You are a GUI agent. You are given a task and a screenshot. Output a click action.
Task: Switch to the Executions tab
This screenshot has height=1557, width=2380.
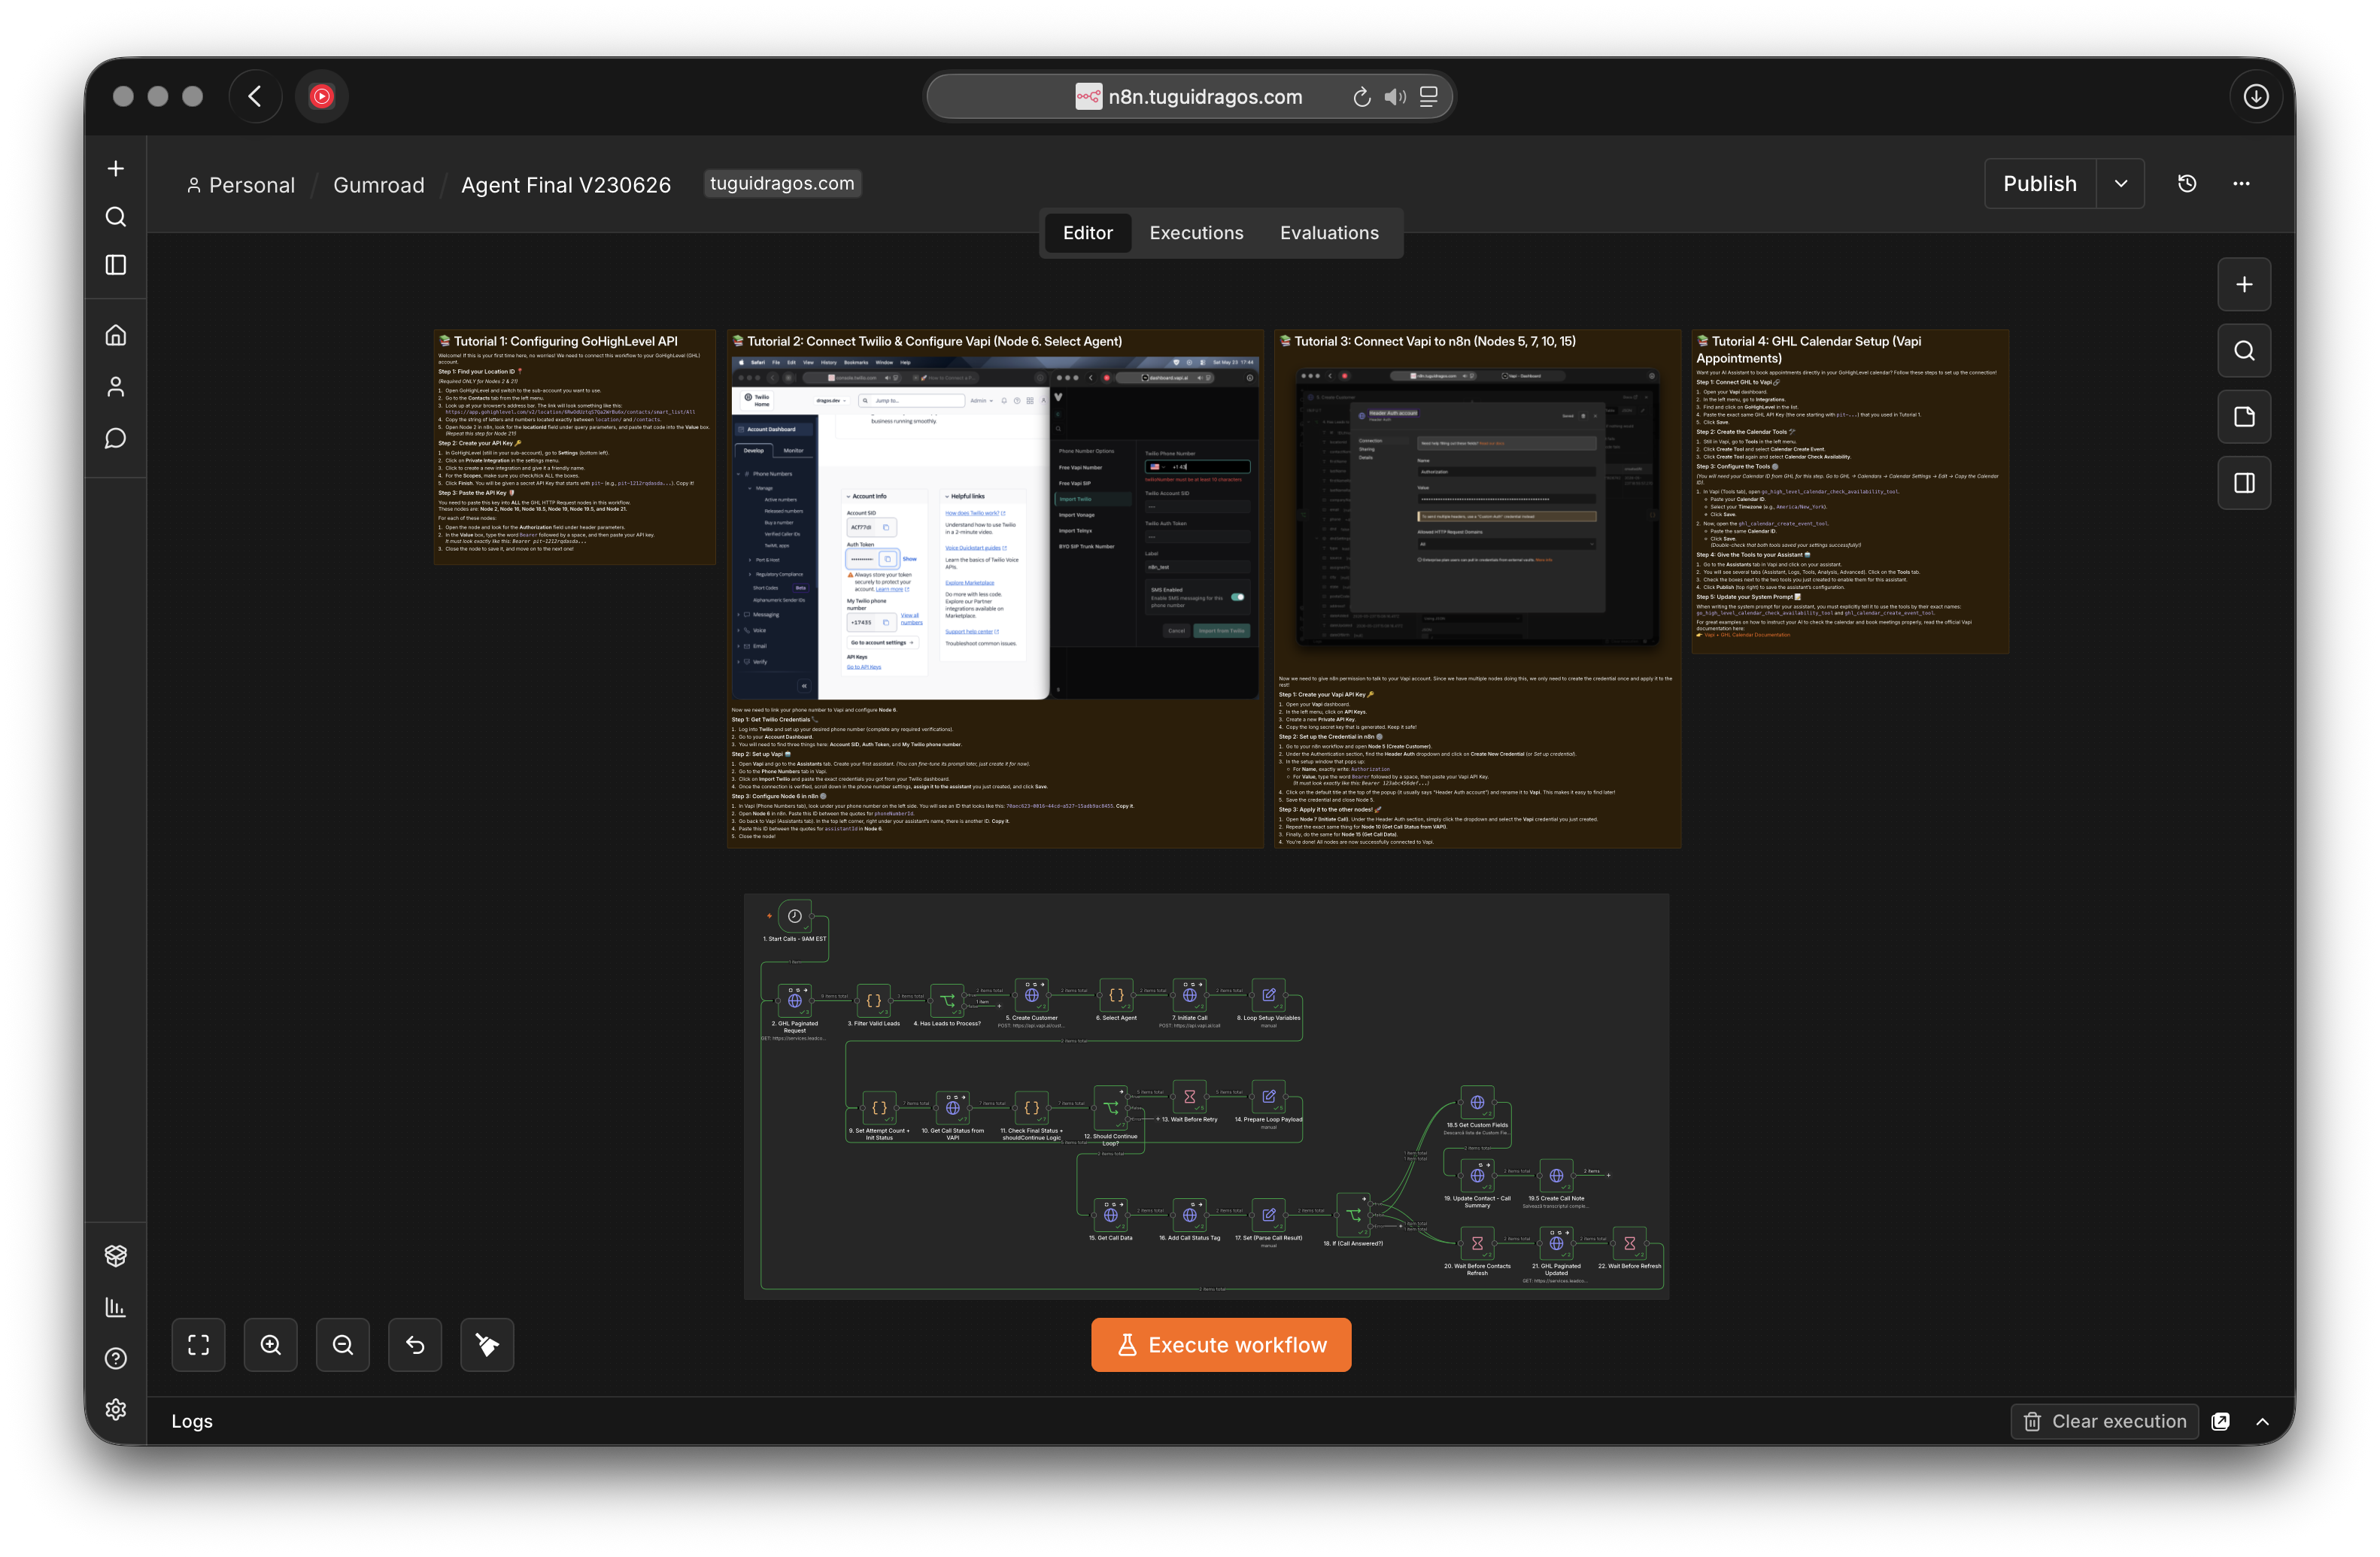[x=1196, y=233]
